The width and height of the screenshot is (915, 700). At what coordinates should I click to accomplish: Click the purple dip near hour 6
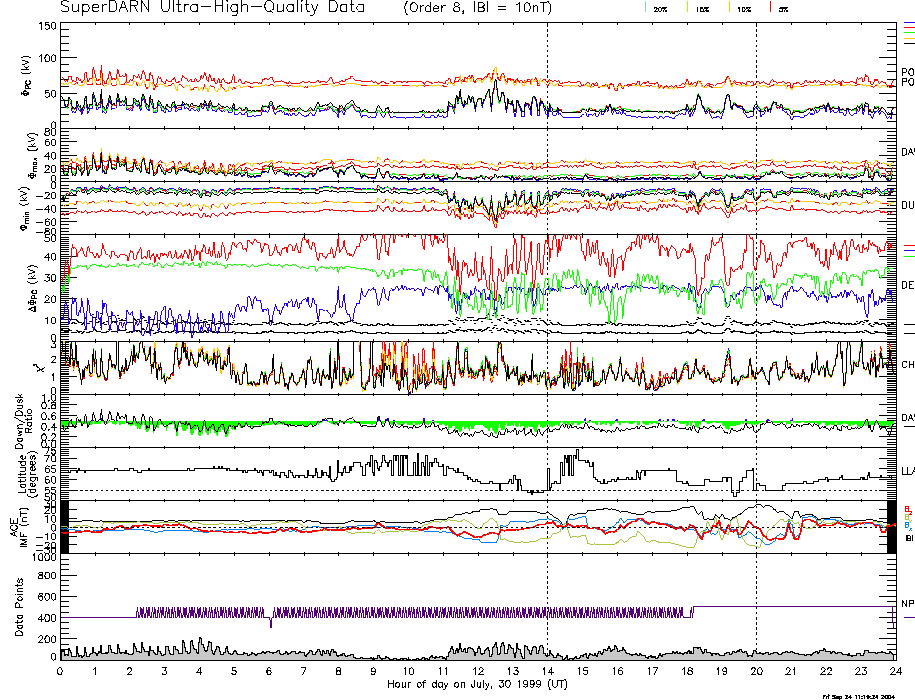[271, 620]
